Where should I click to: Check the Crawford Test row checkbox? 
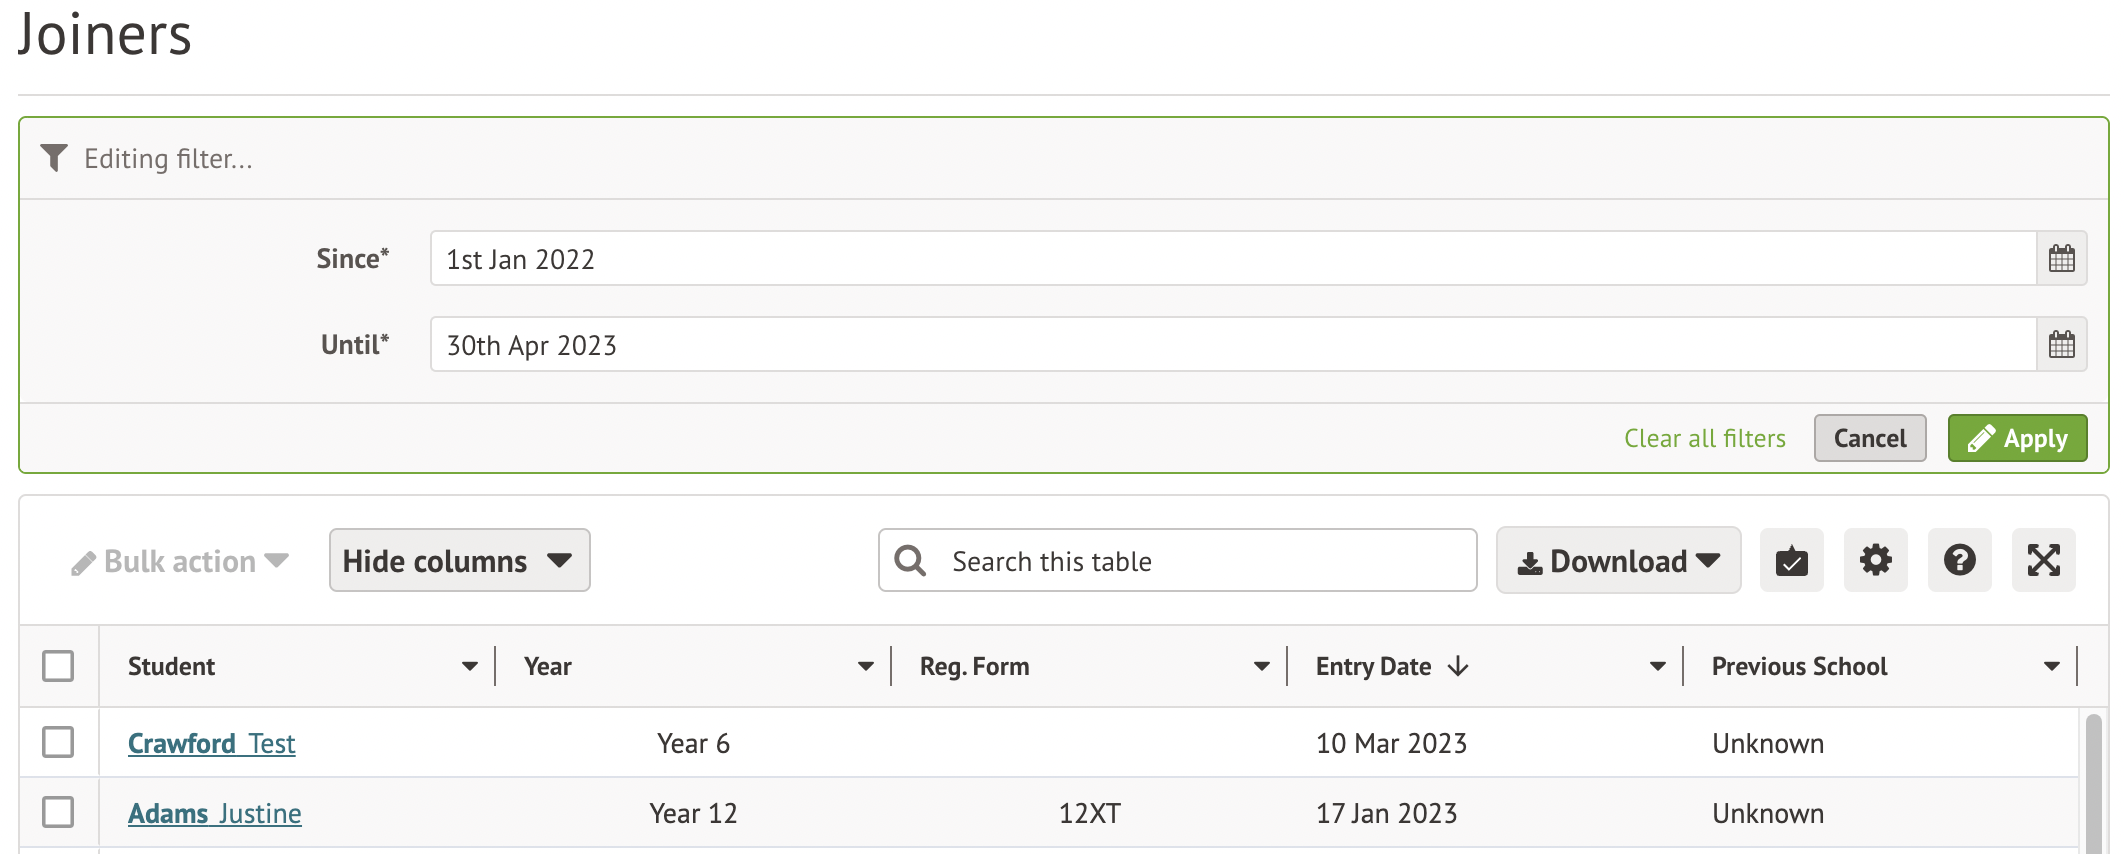(x=58, y=742)
